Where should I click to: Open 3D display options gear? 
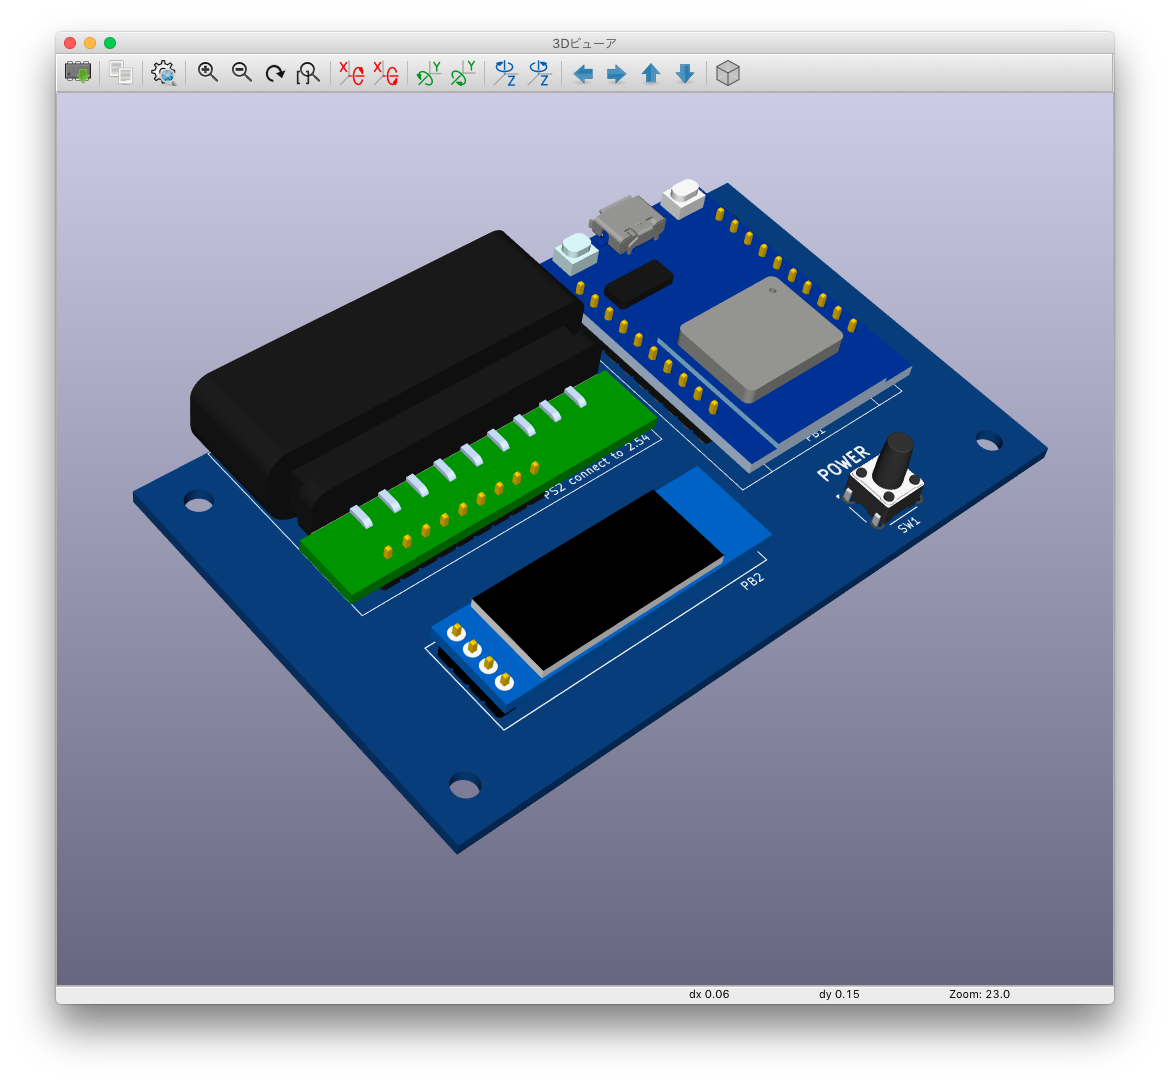click(x=163, y=73)
